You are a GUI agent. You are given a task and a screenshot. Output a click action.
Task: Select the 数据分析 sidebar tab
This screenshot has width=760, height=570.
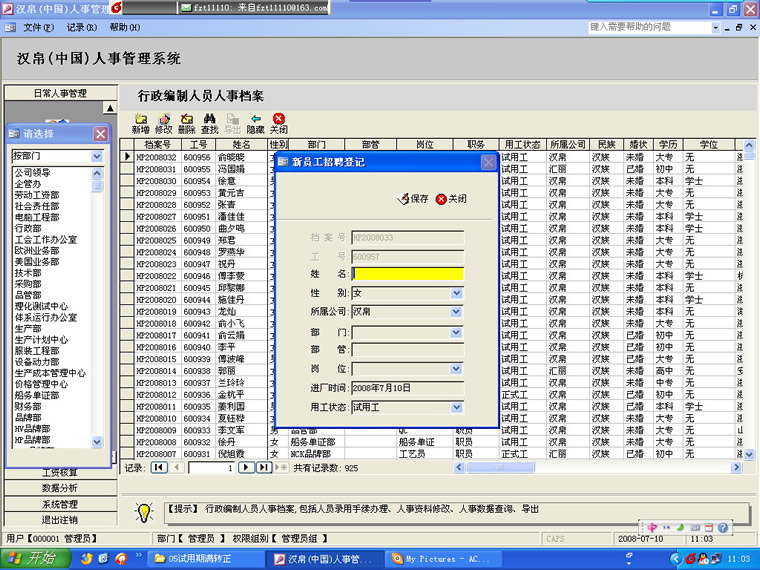61,488
